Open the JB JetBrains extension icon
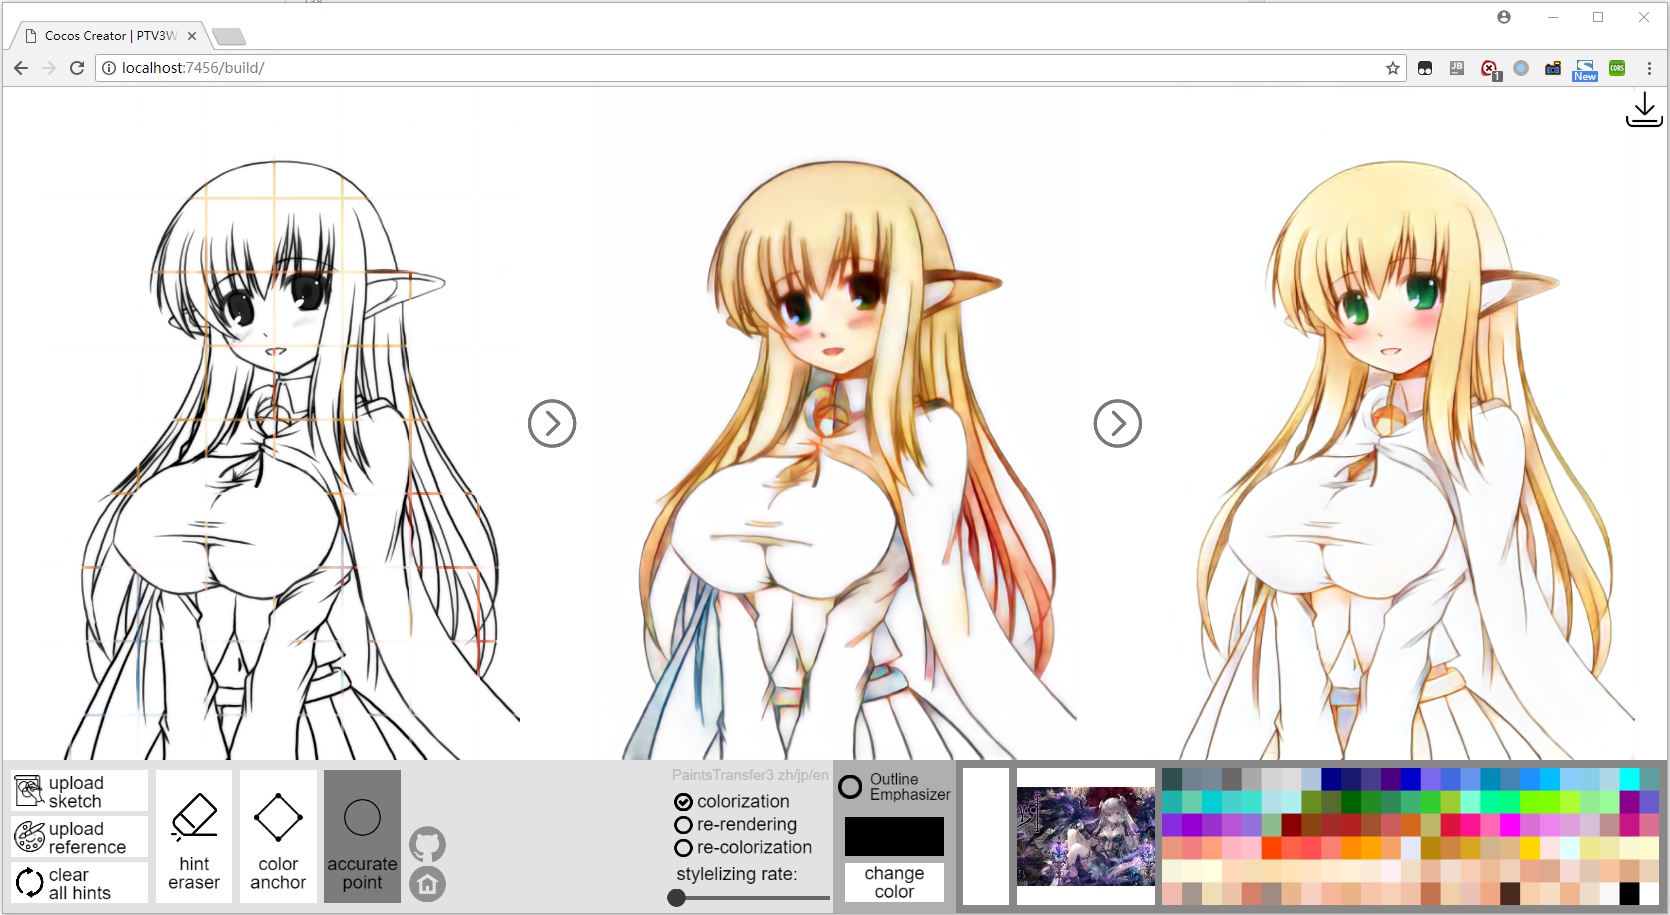The height and width of the screenshot is (915, 1670). tap(1457, 68)
